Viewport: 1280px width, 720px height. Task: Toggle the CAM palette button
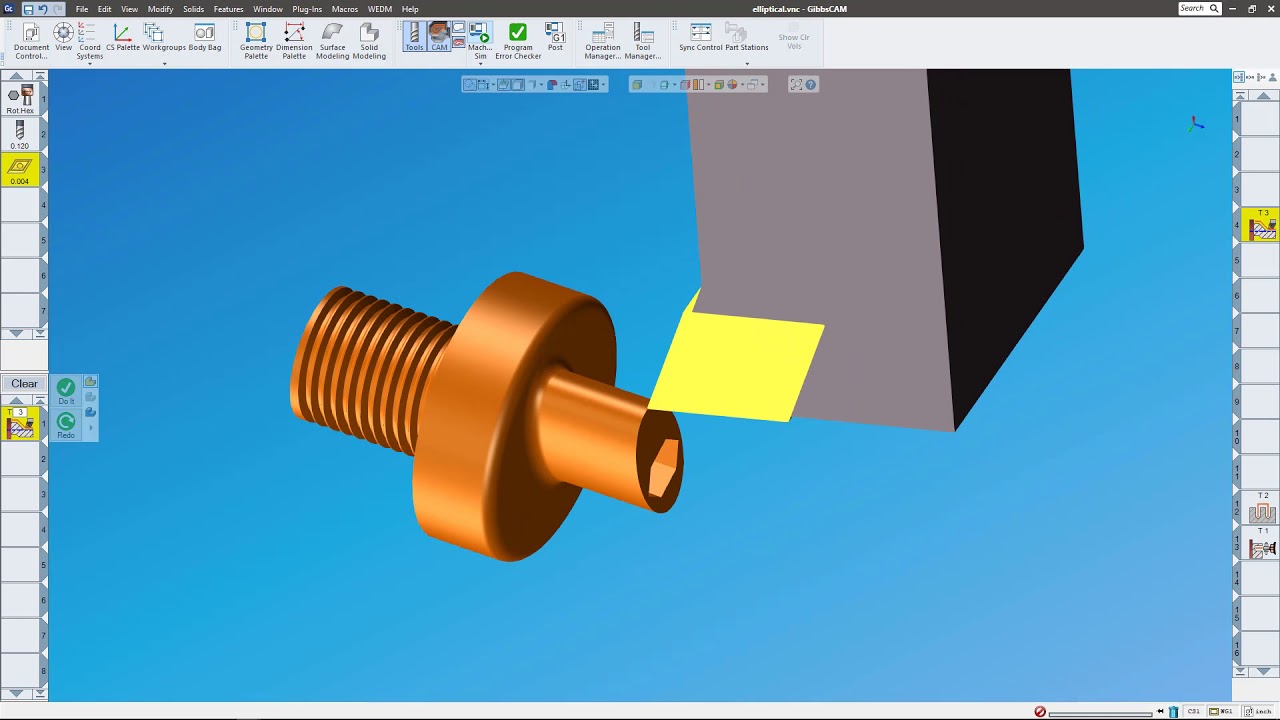point(439,38)
